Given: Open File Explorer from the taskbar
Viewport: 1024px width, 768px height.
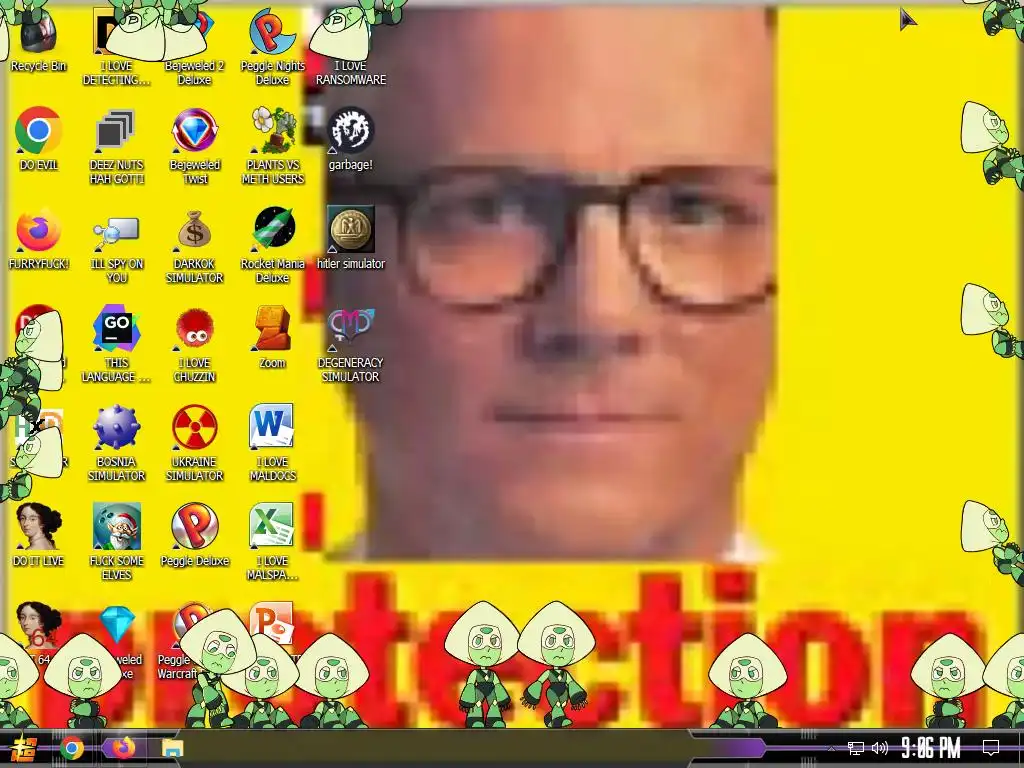Looking at the screenshot, I should pyautogui.click(x=172, y=748).
